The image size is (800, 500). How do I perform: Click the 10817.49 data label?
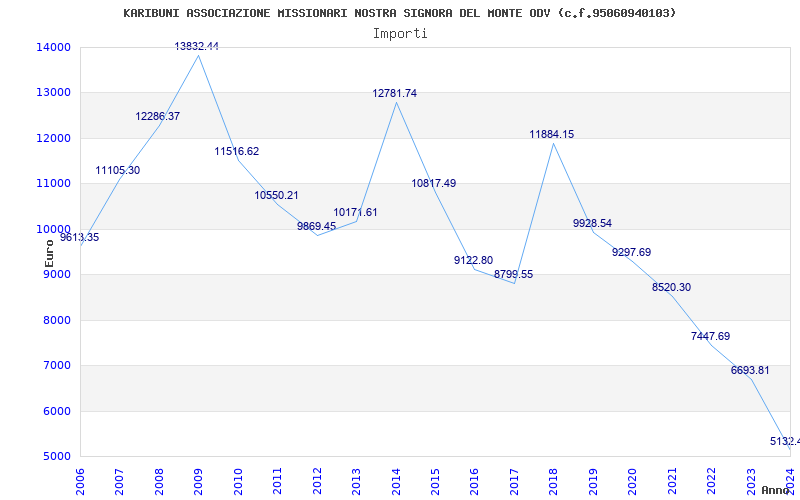point(434,184)
